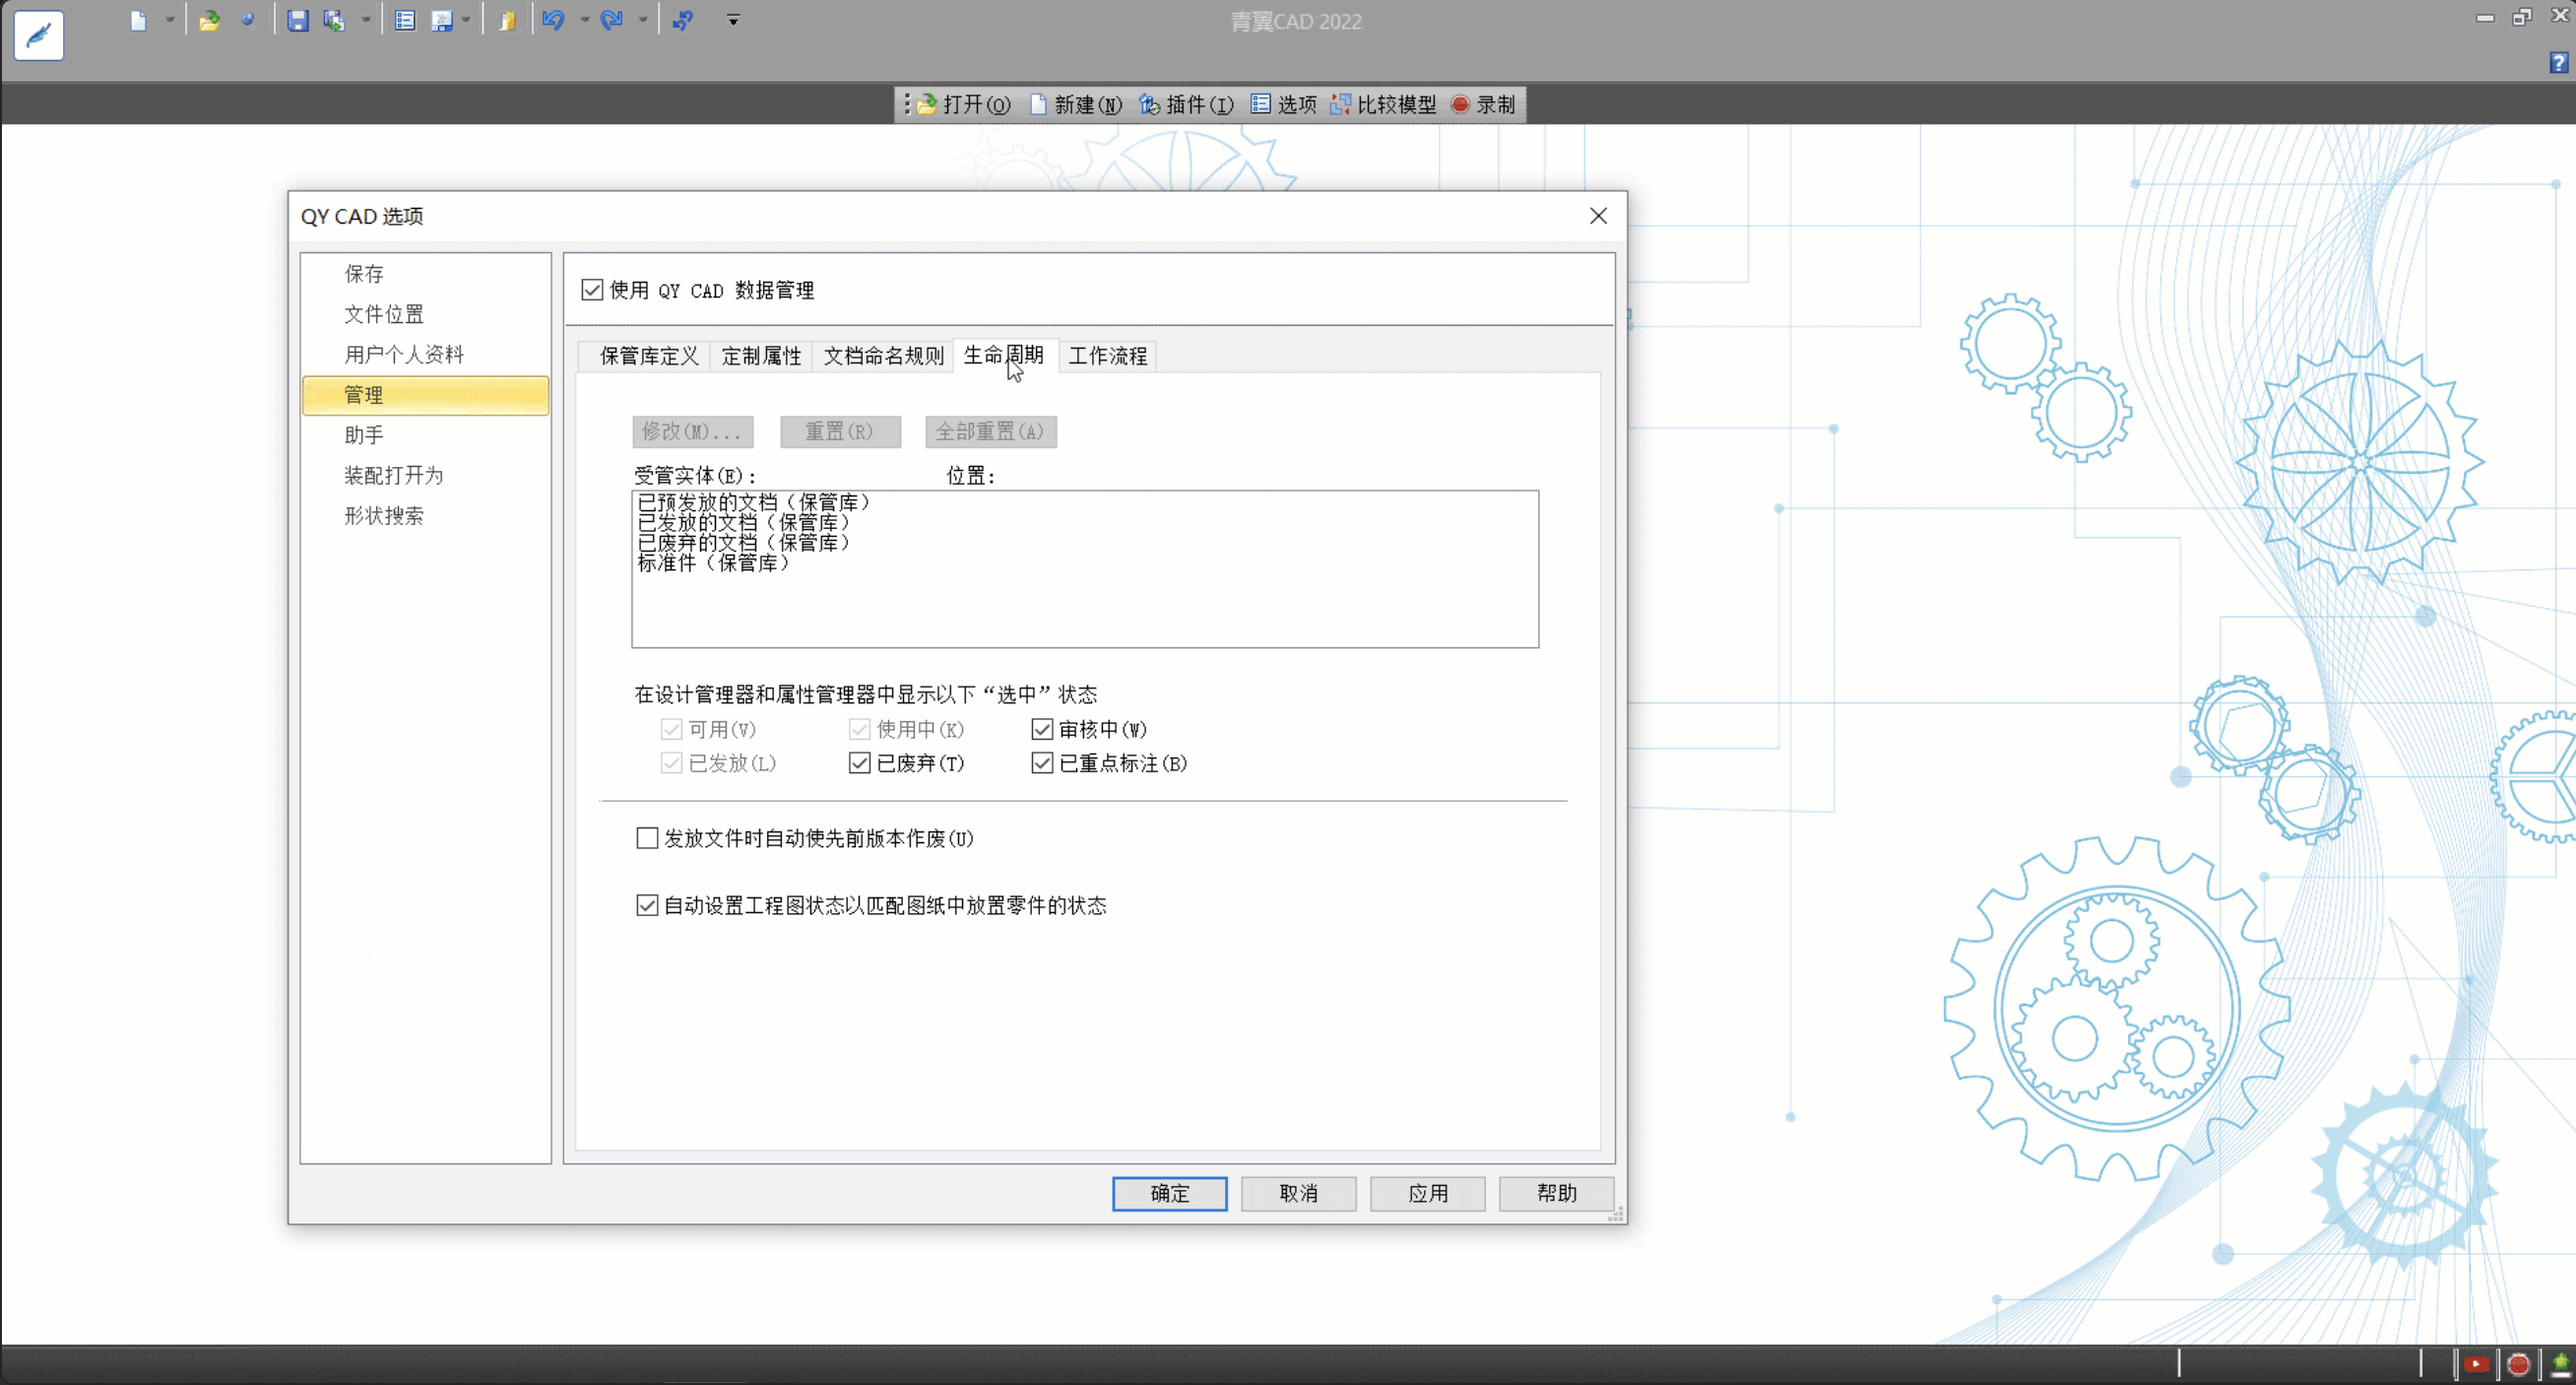Click the small blue globe icon in toolbar
The image size is (2576, 1385).
(x=247, y=20)
